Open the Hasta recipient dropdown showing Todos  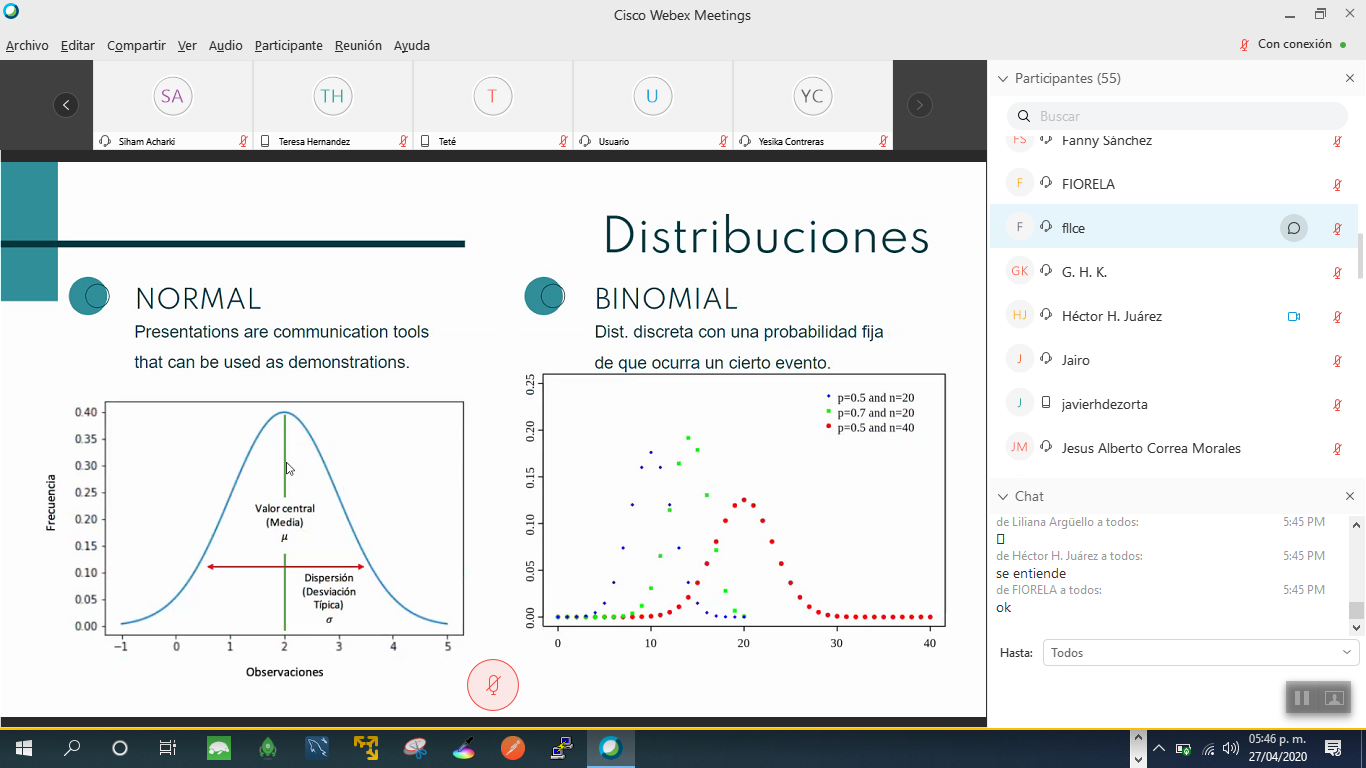pos(1200,653)
